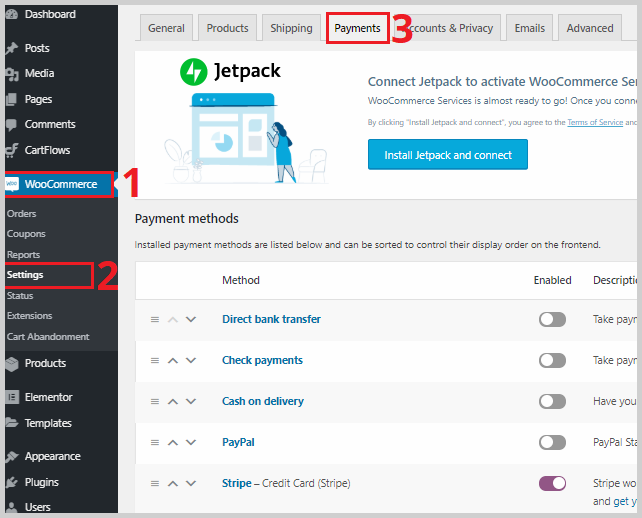Open the Advanced tab
The height and width of the screenshot is (518, 642).
coord(590,28)
